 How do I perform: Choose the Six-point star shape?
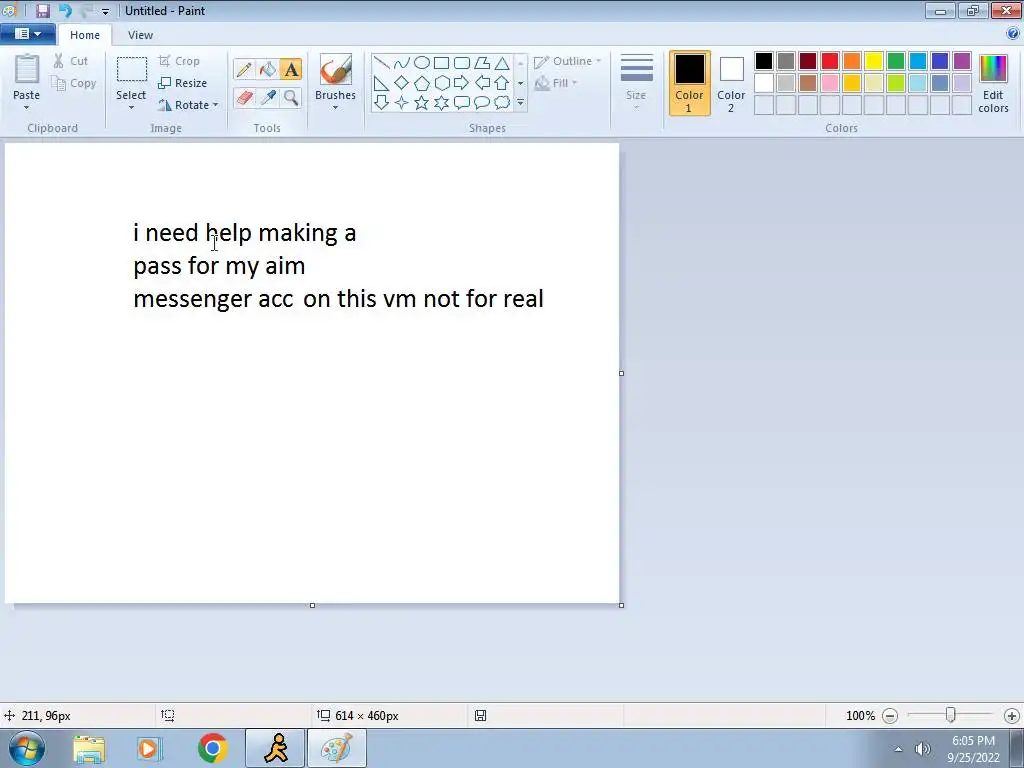pos(441,103)
